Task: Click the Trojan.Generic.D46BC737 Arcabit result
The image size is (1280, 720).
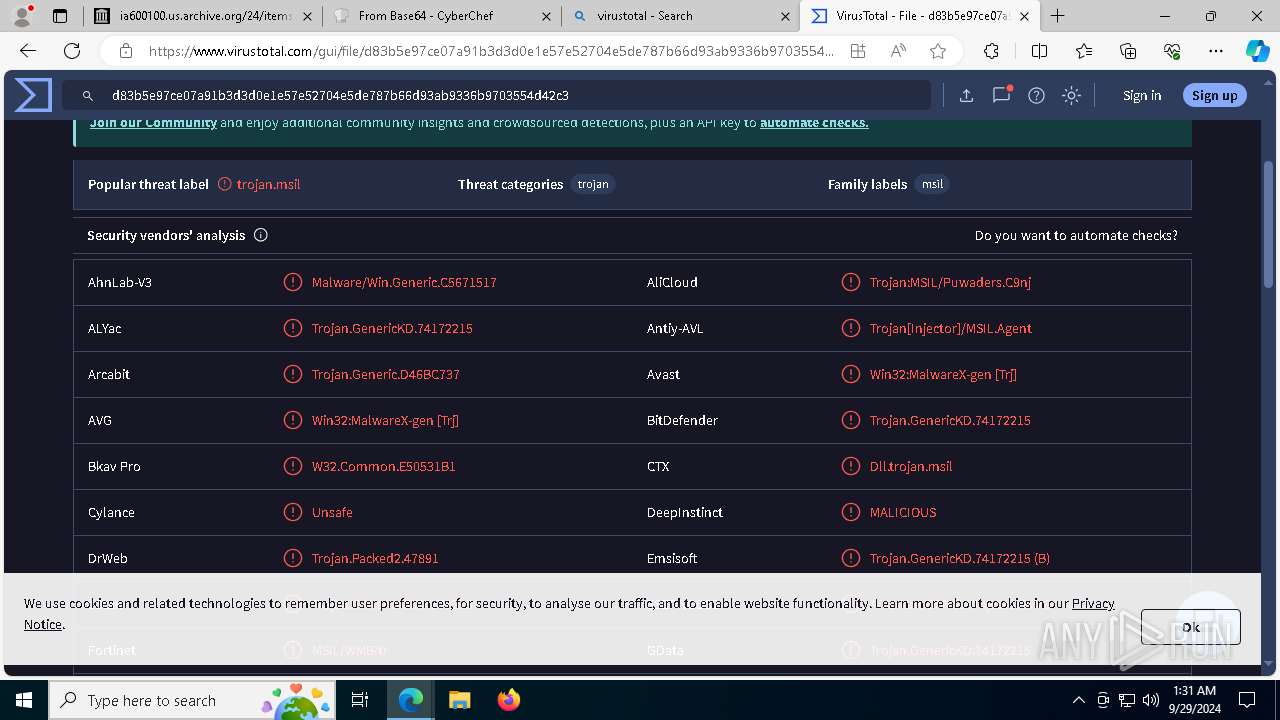Action: [x=386, y=375]
